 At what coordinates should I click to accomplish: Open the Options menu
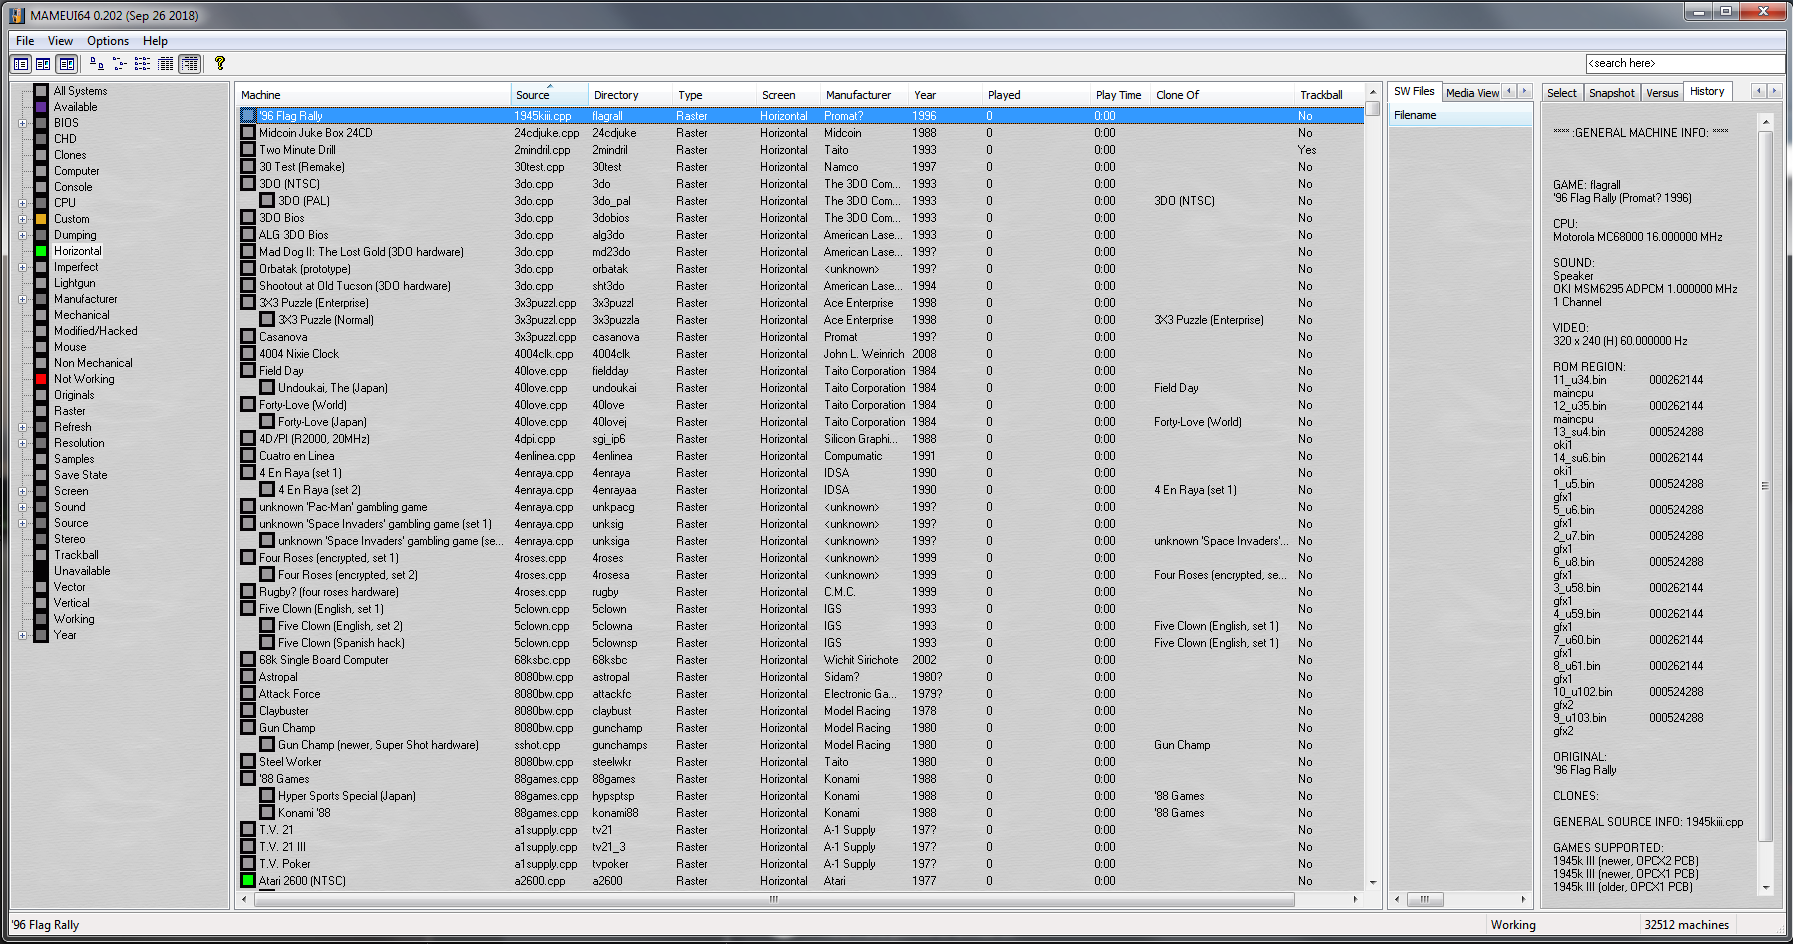(x=107, y=41)
